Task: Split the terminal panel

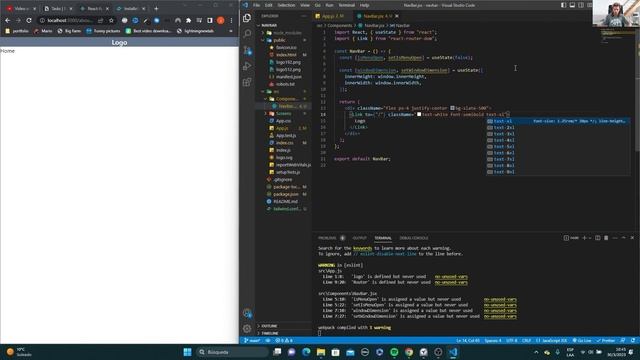Action: pos(598,238)
